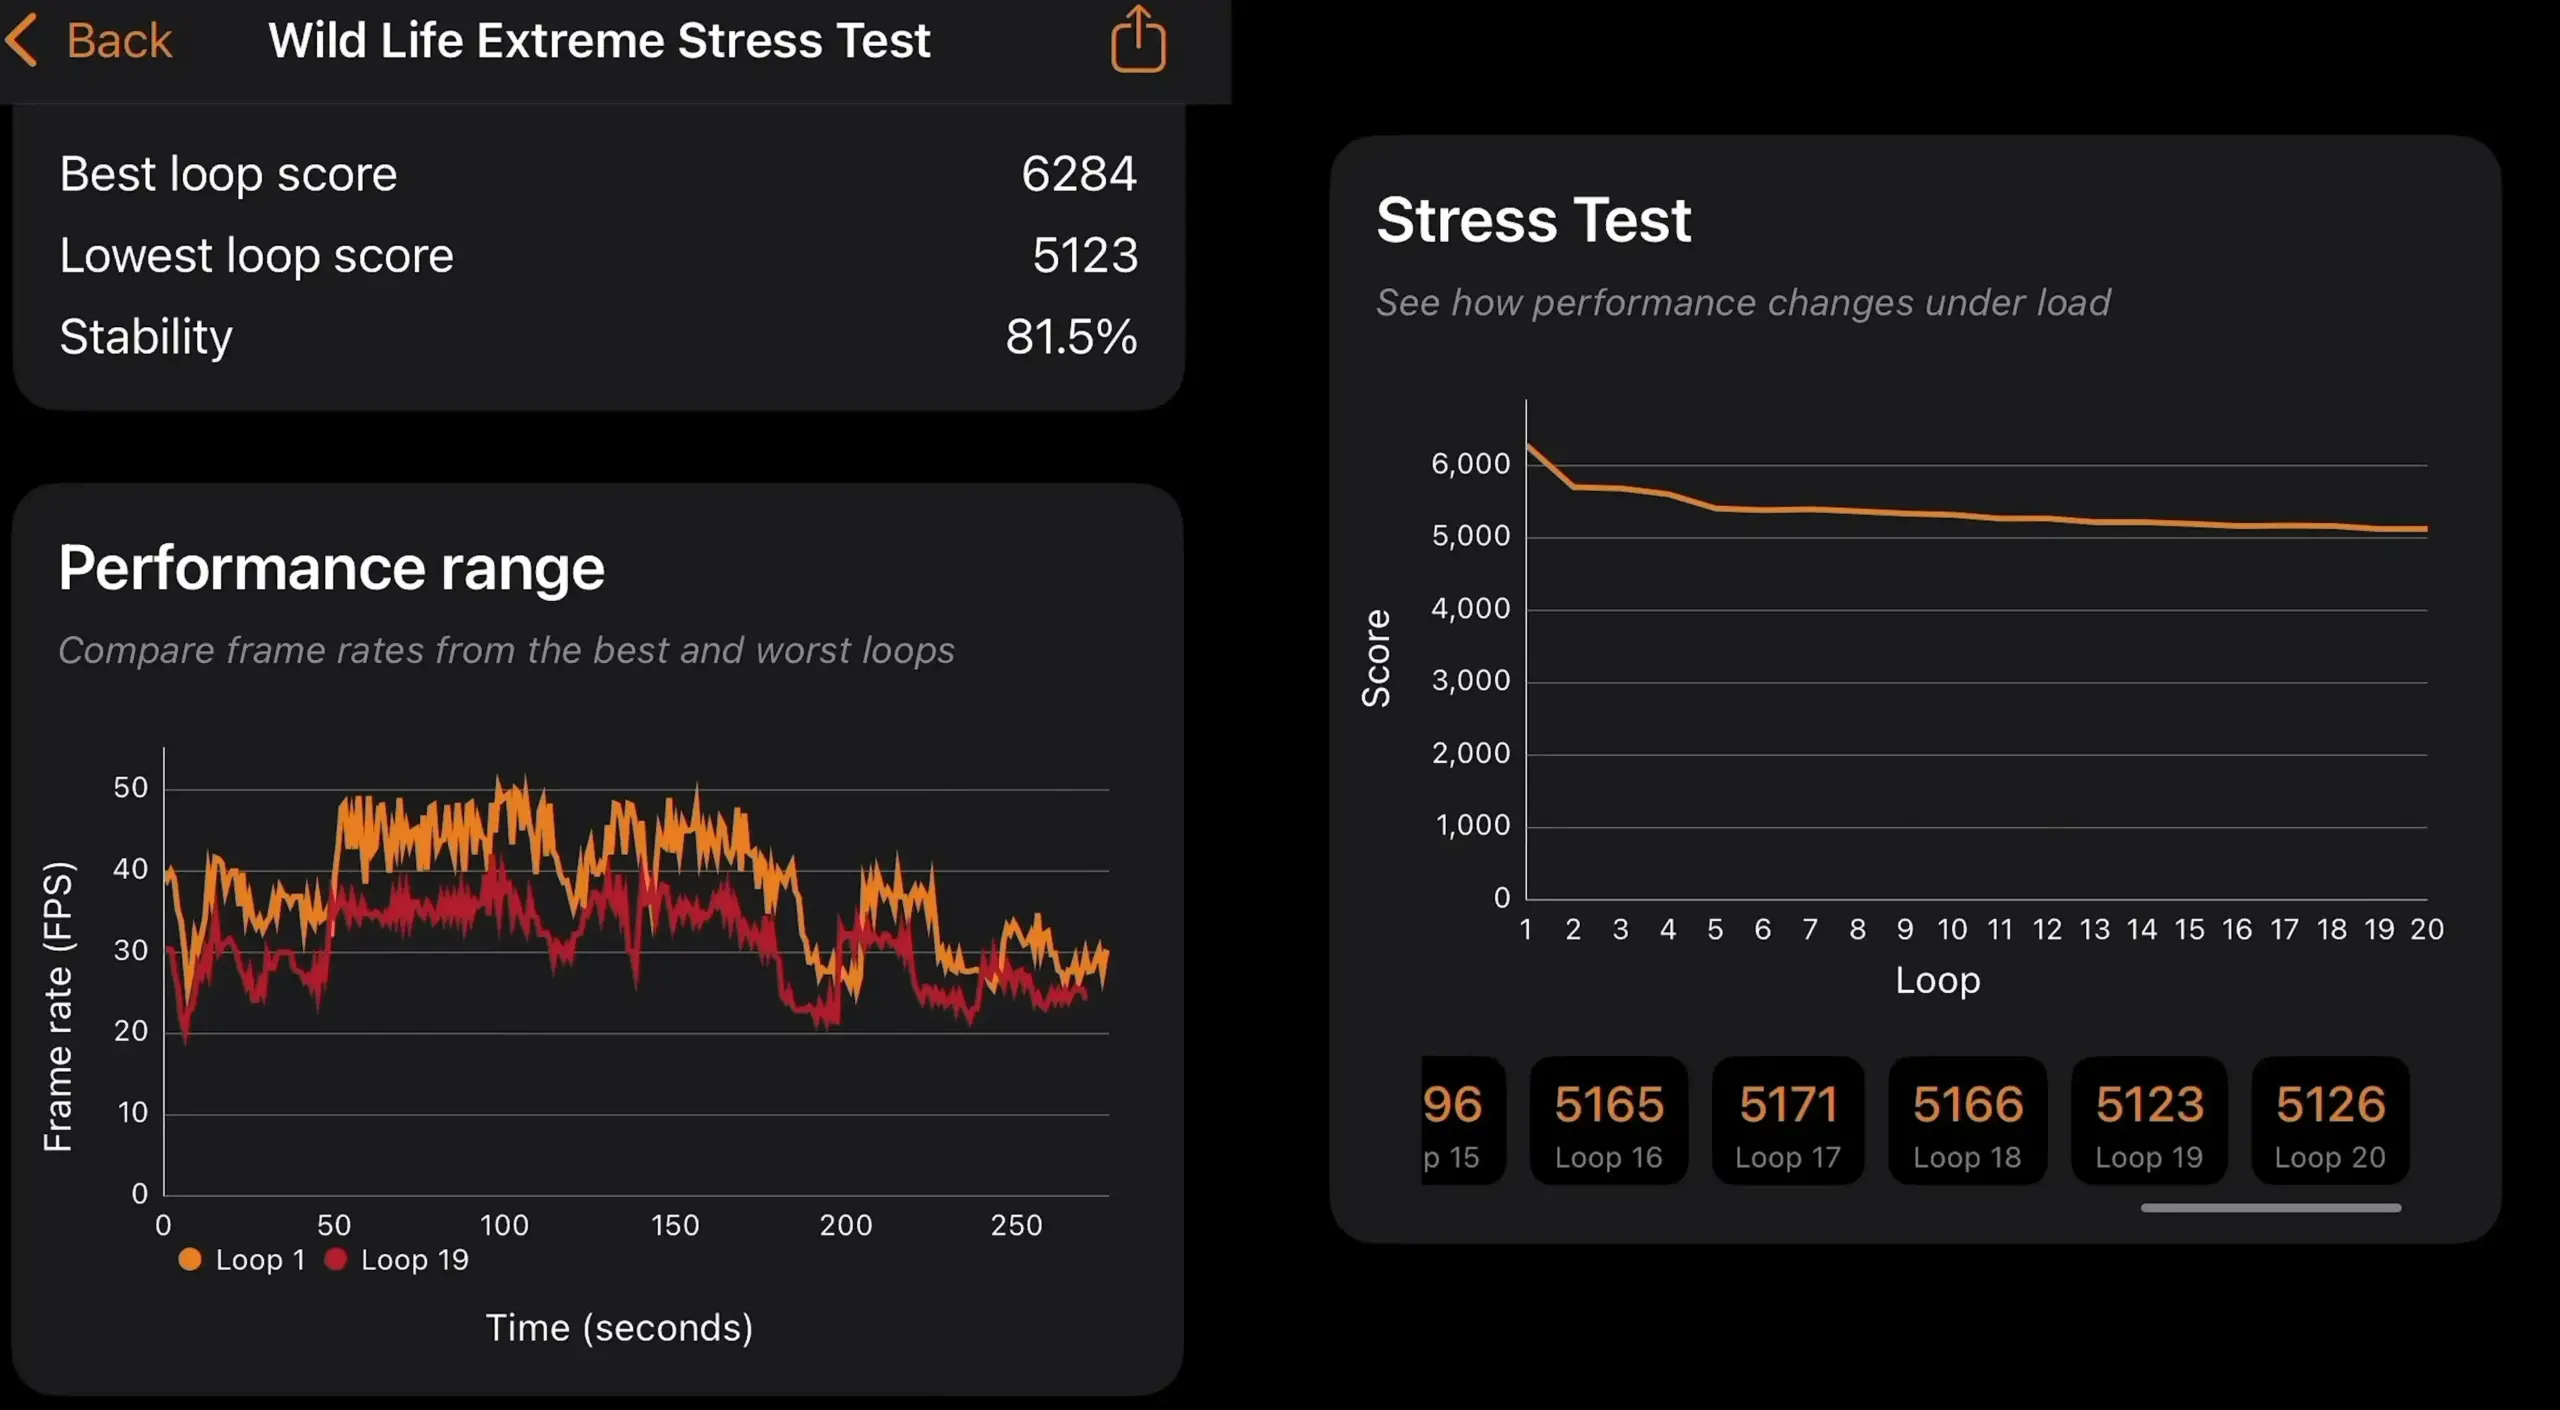The width and height of the screenshot is (2560, 1410).
Task: Click the Stability label
Action: (146, 338)
